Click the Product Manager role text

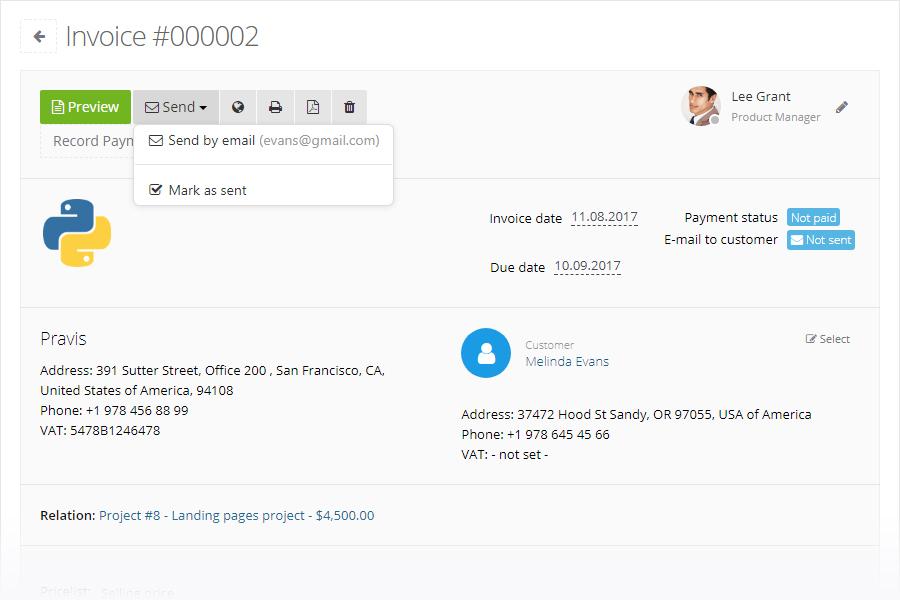pos(775,117)
